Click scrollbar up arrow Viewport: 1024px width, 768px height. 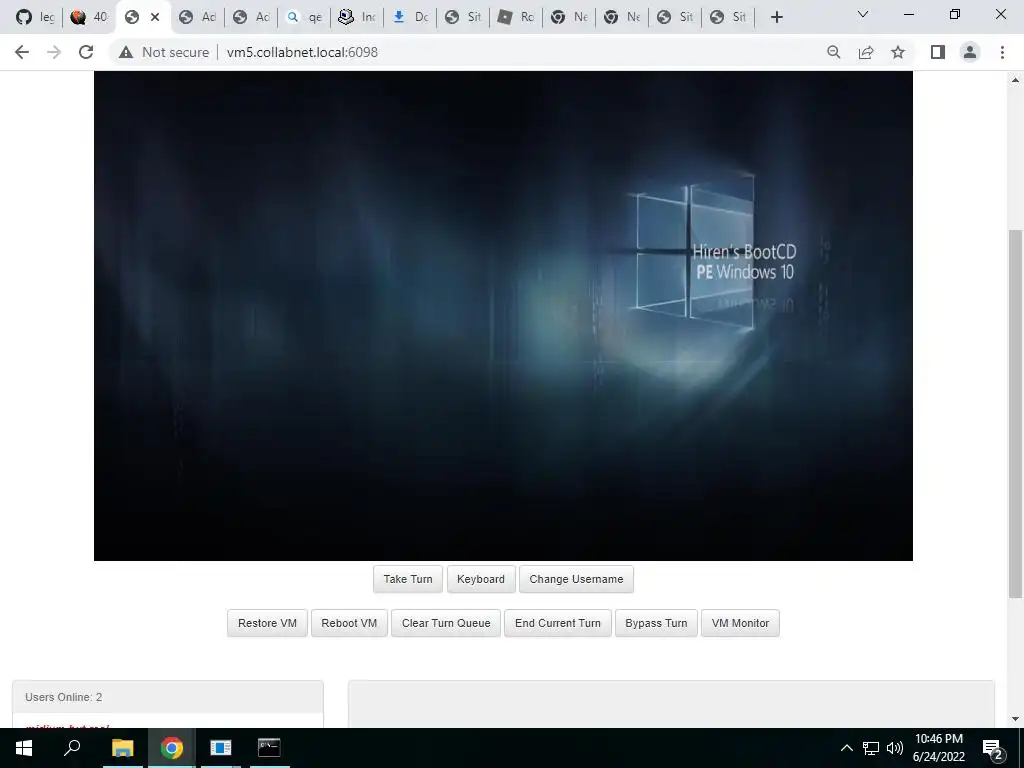click(1015, 80)
